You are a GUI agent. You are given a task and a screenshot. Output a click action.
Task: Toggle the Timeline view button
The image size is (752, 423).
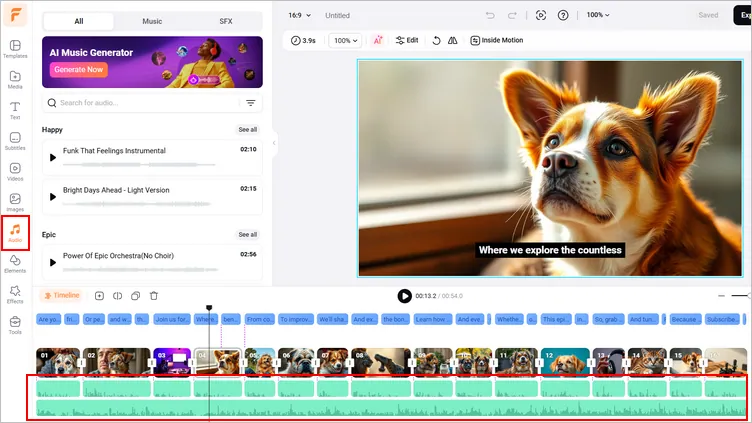pos(60,296)
